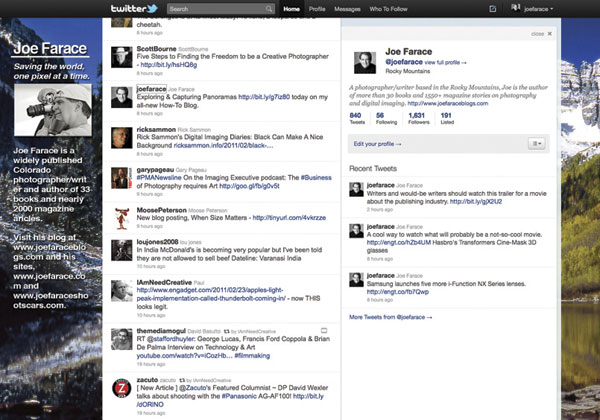Open the Profile tab
The height and width of the screenshot is (420, 600).
pyautogui.click(x=317, y=9)
